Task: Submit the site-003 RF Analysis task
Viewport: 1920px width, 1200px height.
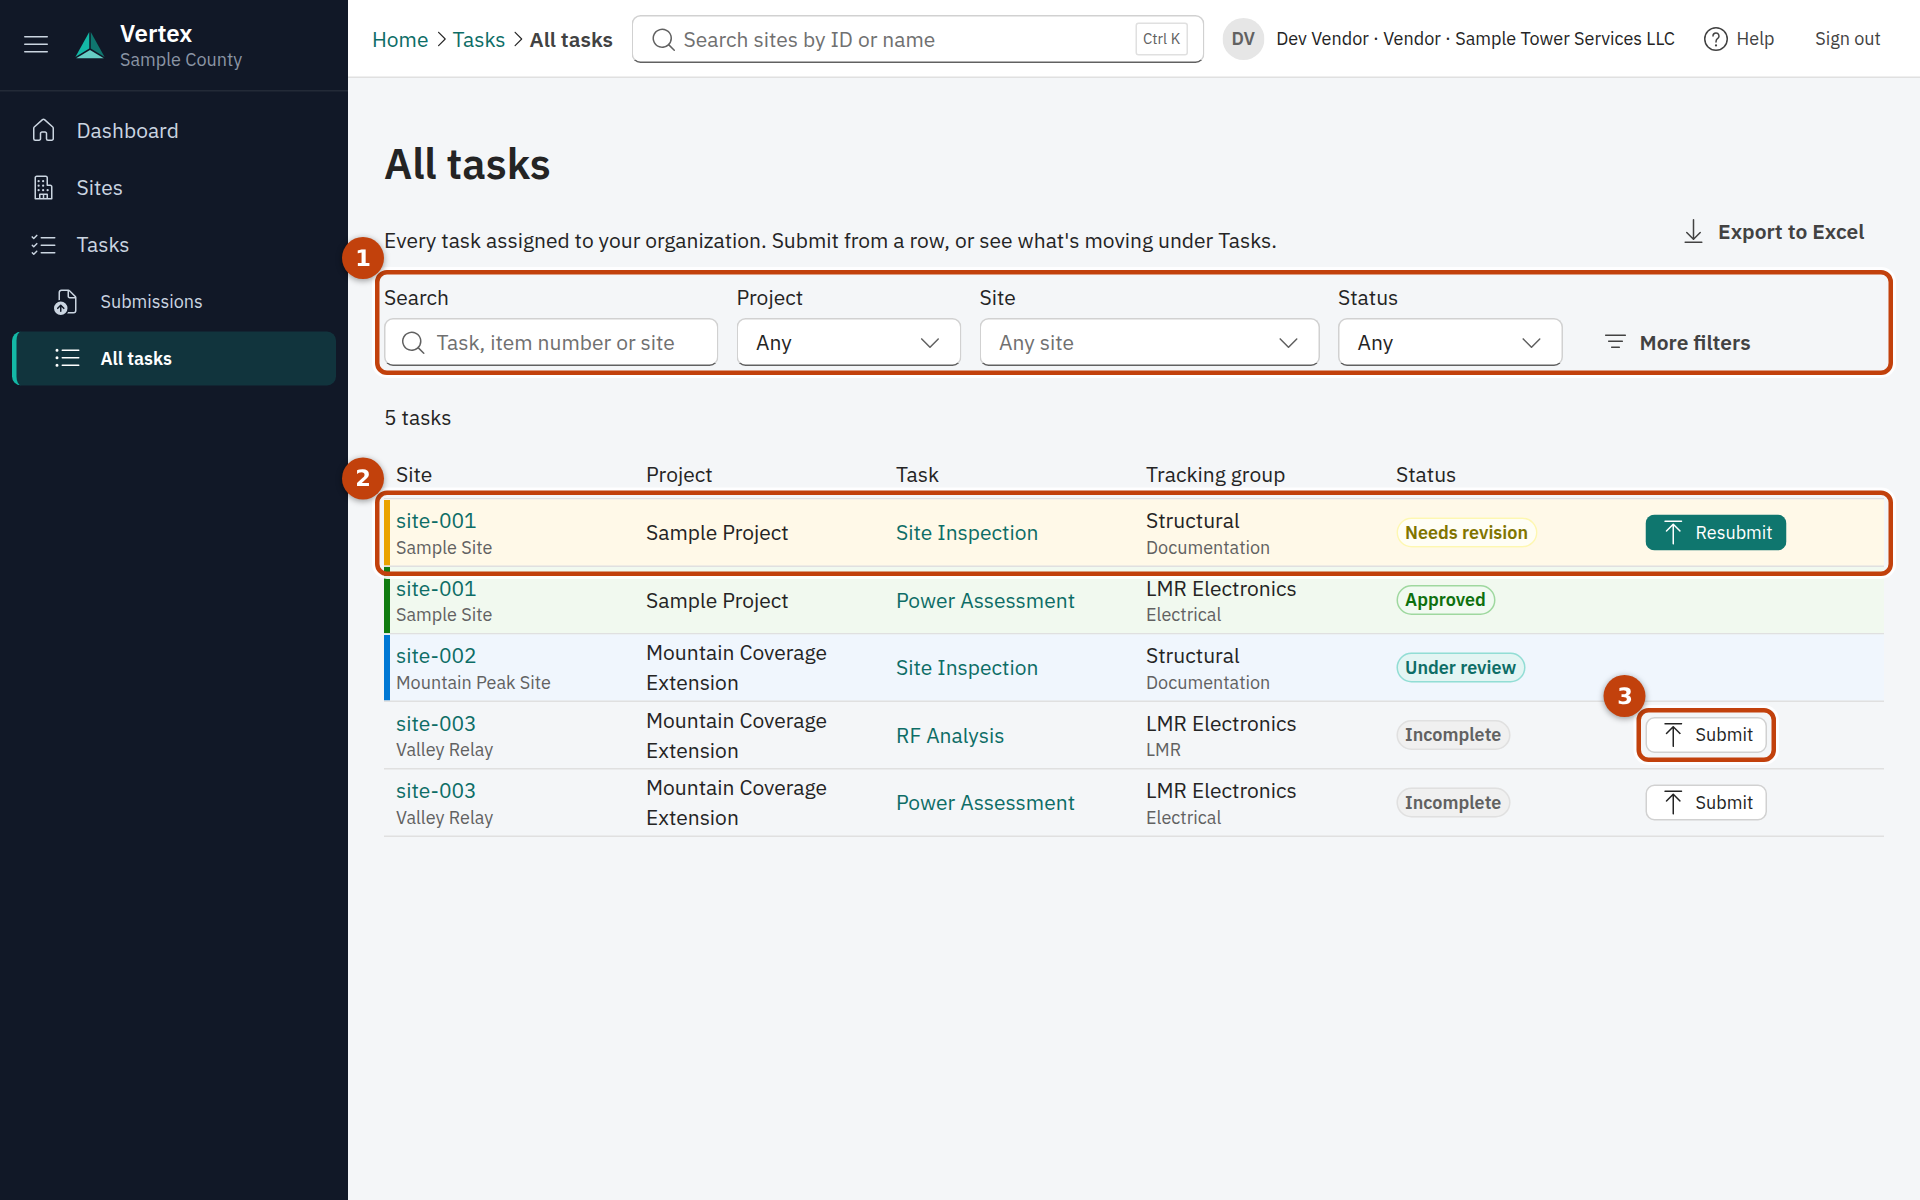Action: coord(1705,735)
